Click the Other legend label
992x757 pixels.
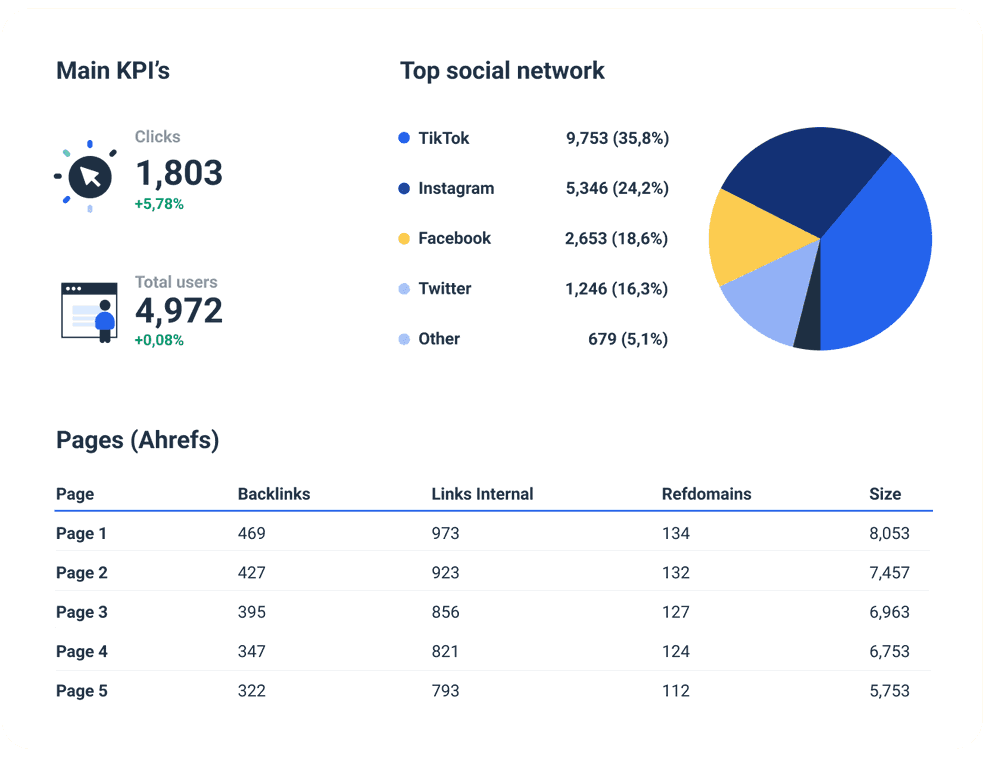point(439,339)
